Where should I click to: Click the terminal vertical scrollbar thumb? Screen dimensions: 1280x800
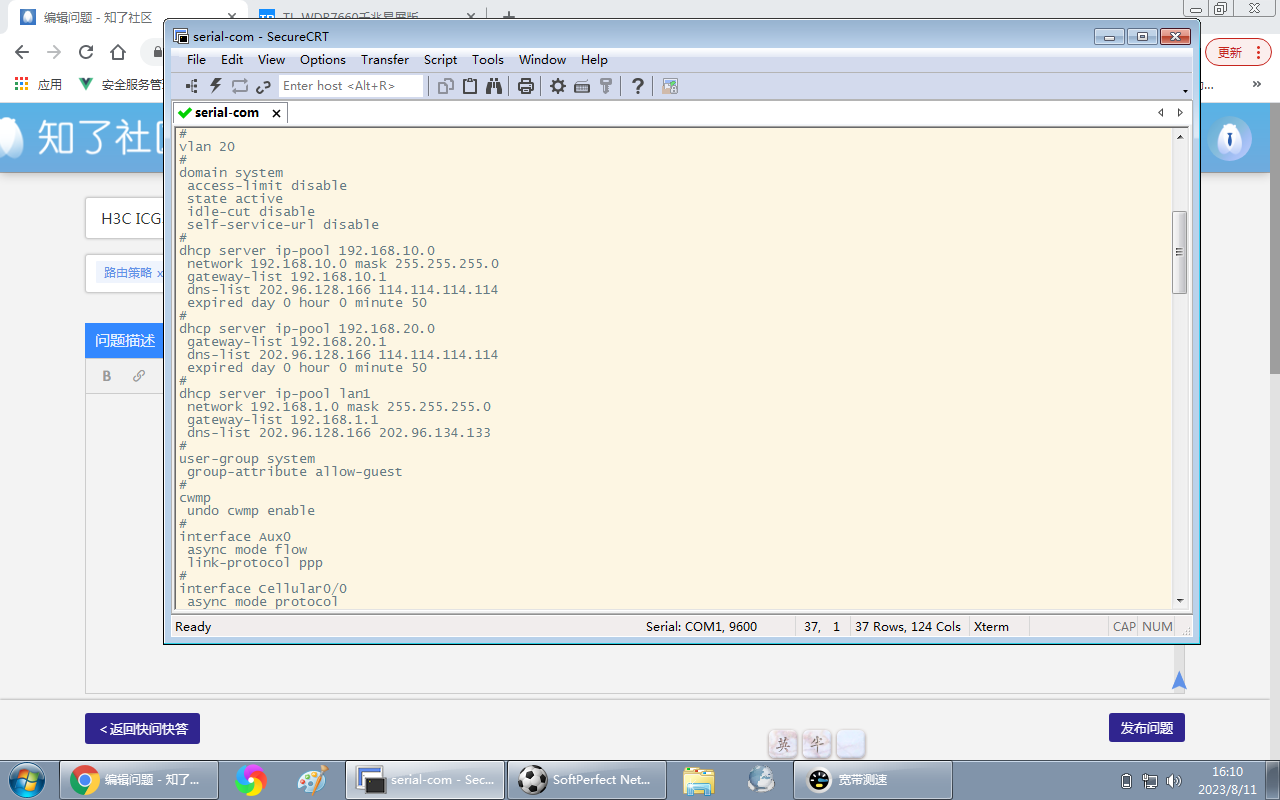(x=1180, y=252)
